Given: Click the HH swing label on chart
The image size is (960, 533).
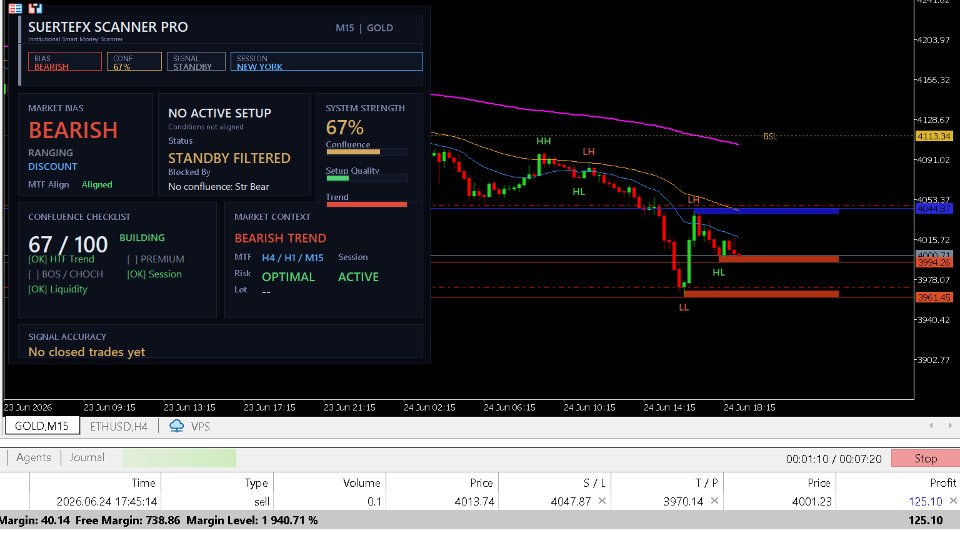Looking at the screenshot, I should (x=543, y=141).
